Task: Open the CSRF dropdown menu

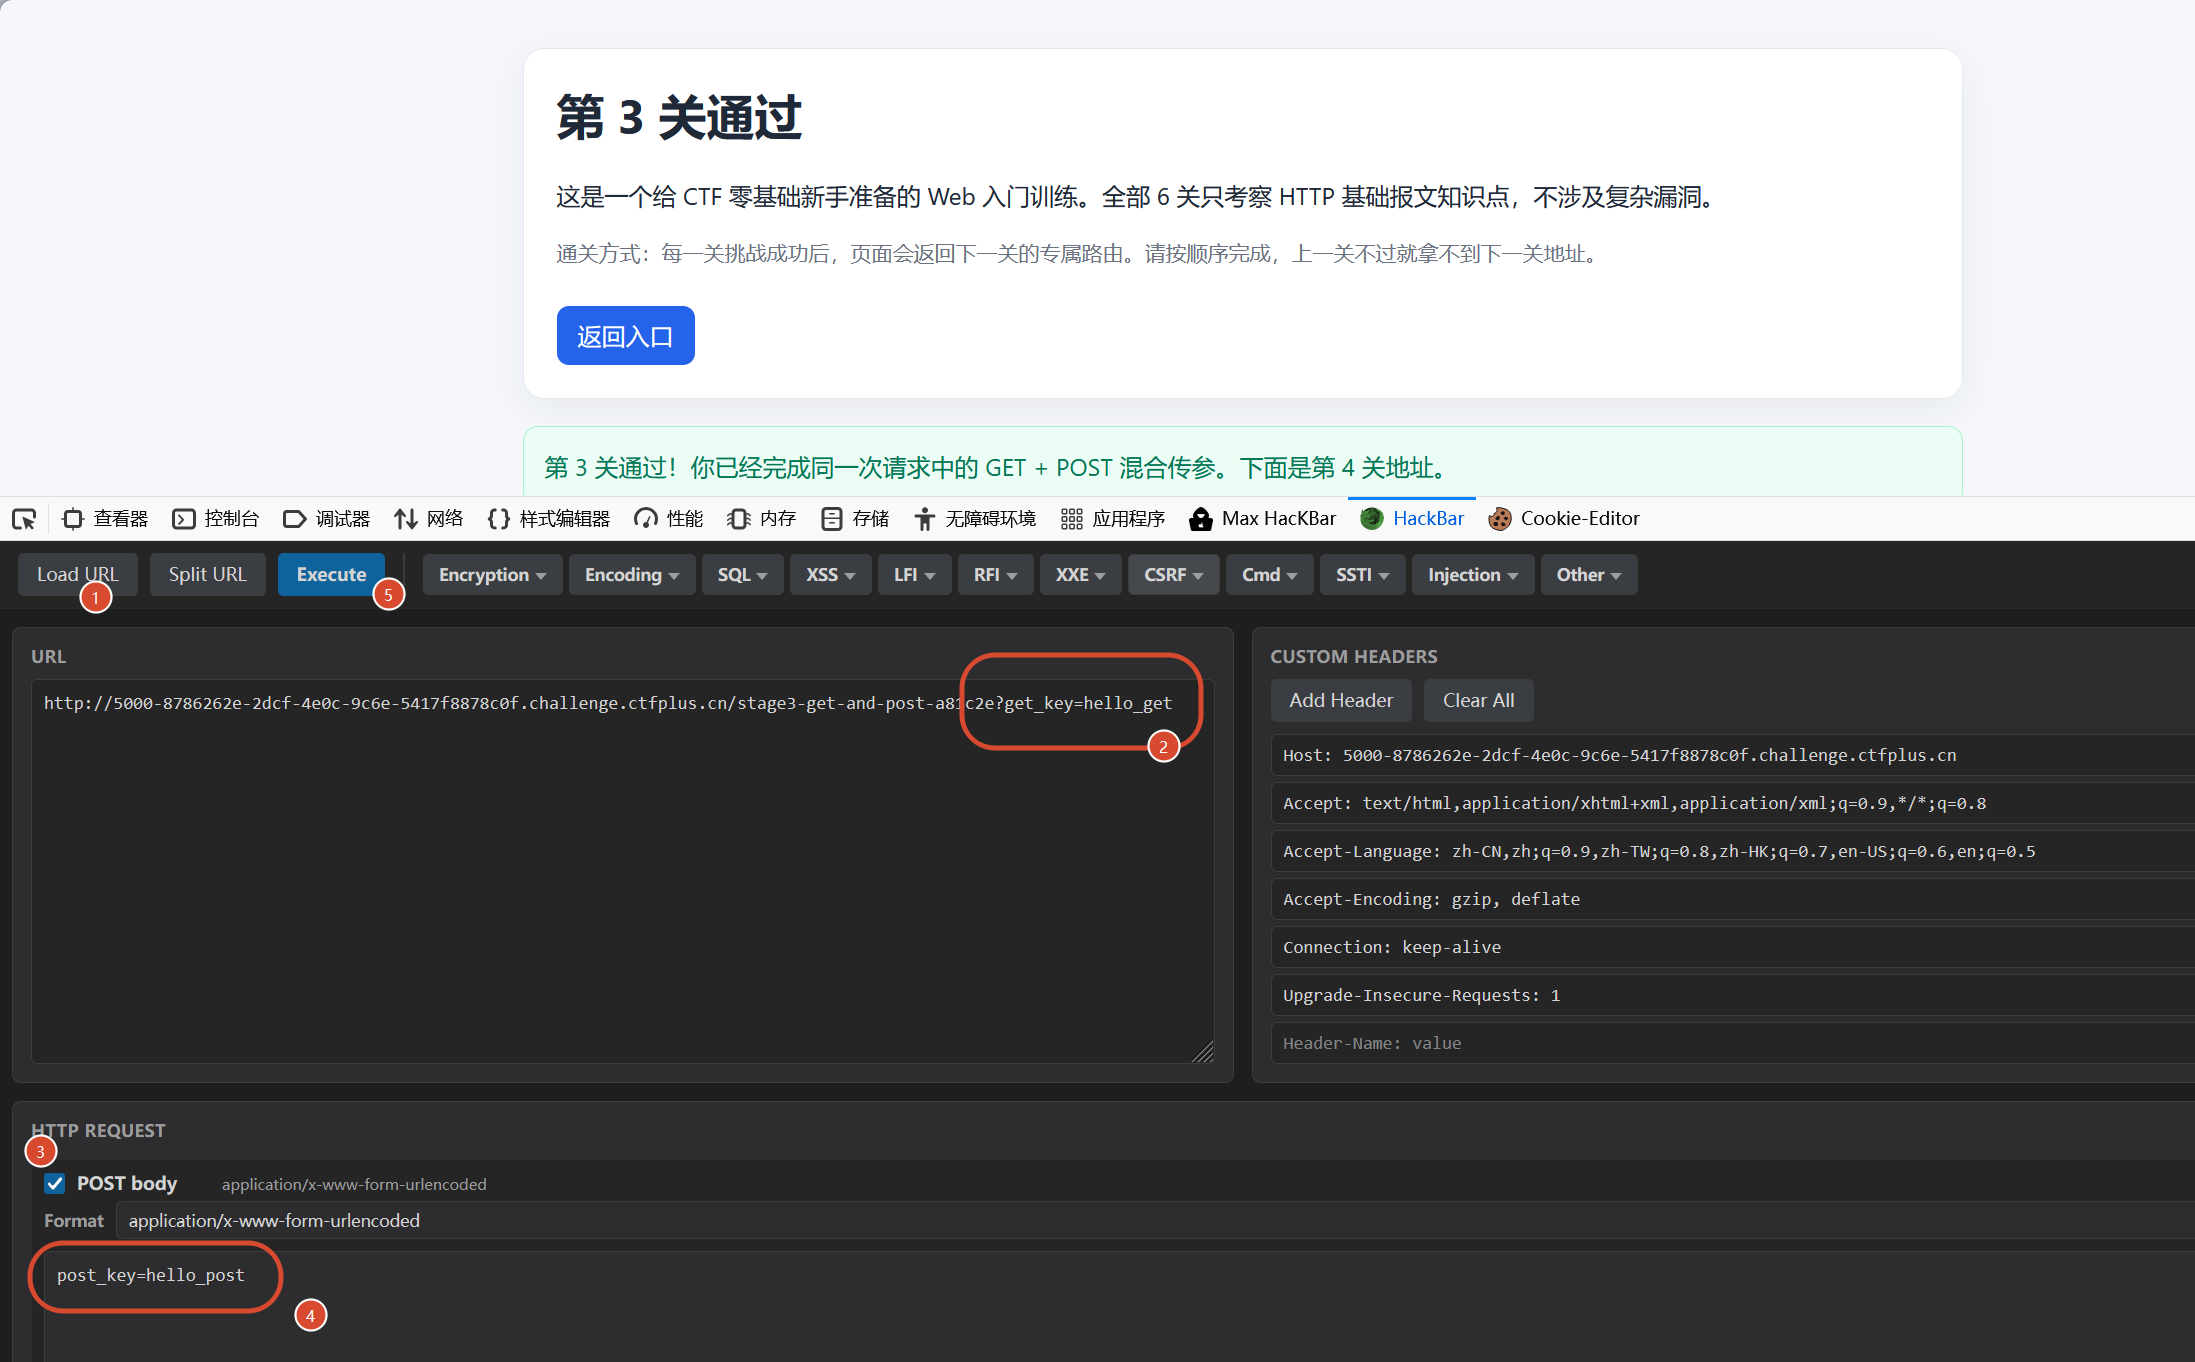Action: pyautogui.click(x=1173, y=575)
